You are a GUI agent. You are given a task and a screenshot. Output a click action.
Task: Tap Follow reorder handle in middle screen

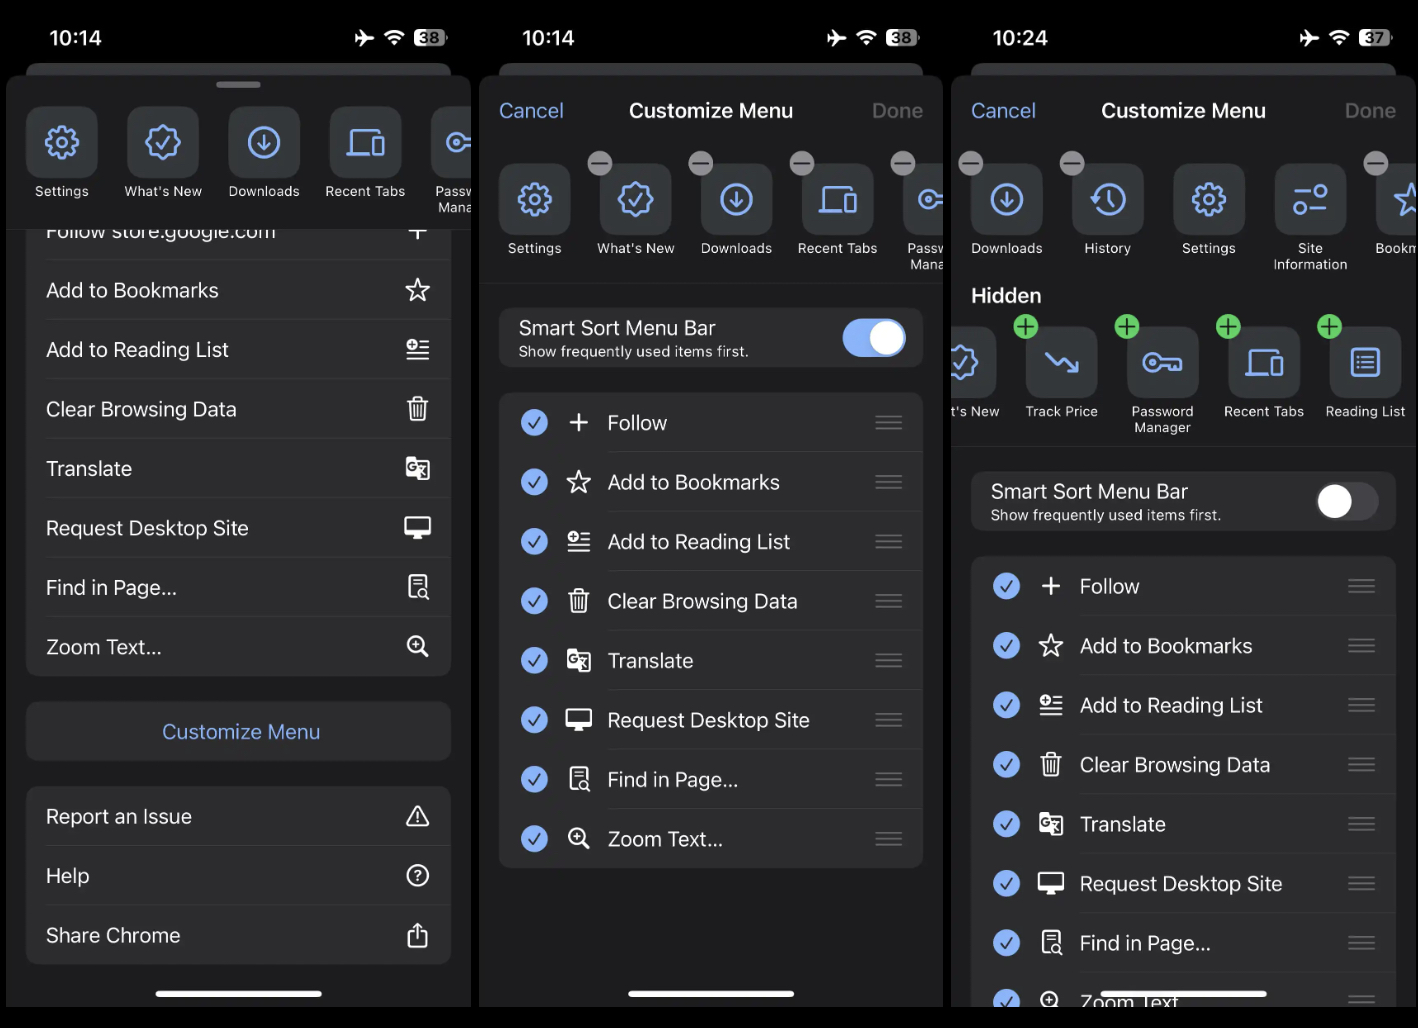889,423
